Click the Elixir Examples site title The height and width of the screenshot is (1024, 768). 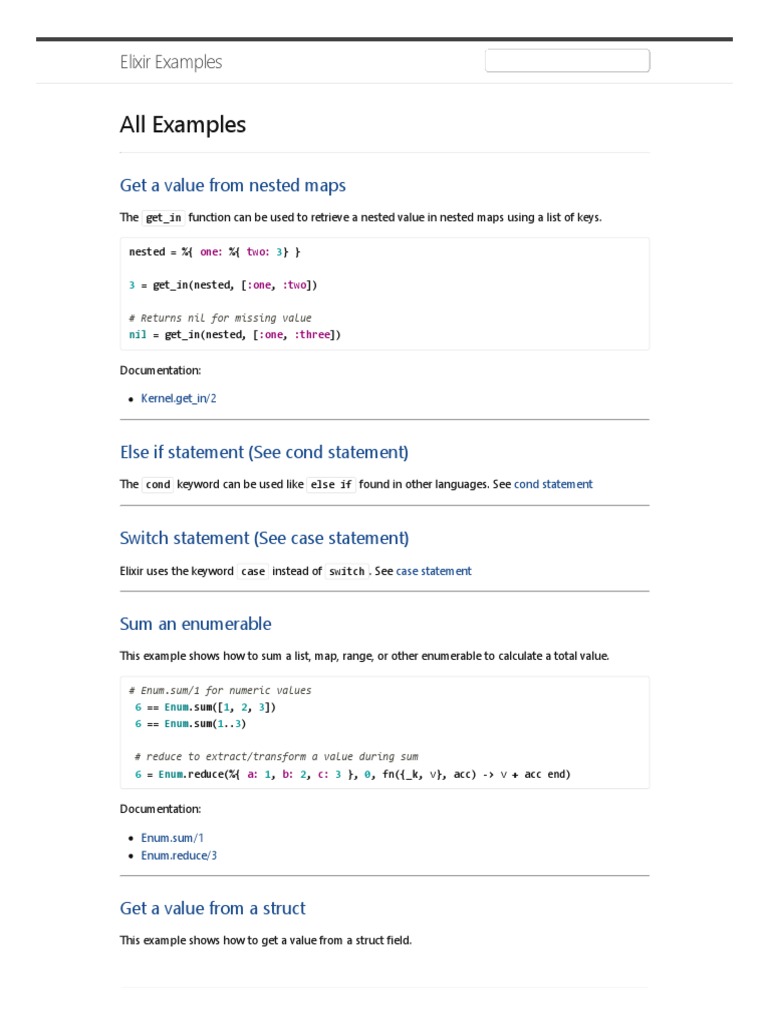pos(171,62)
